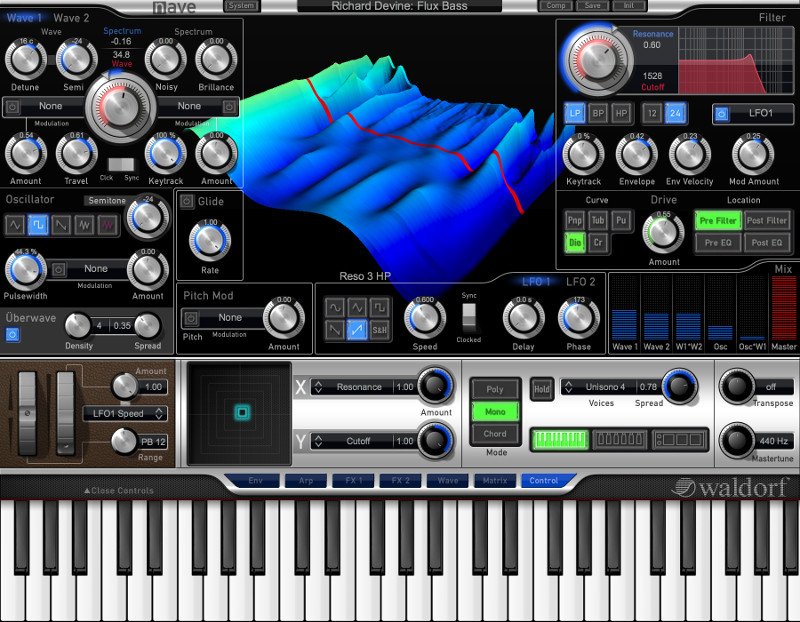
Task: Toggle Glide power button
Action: tap(187, 201)
